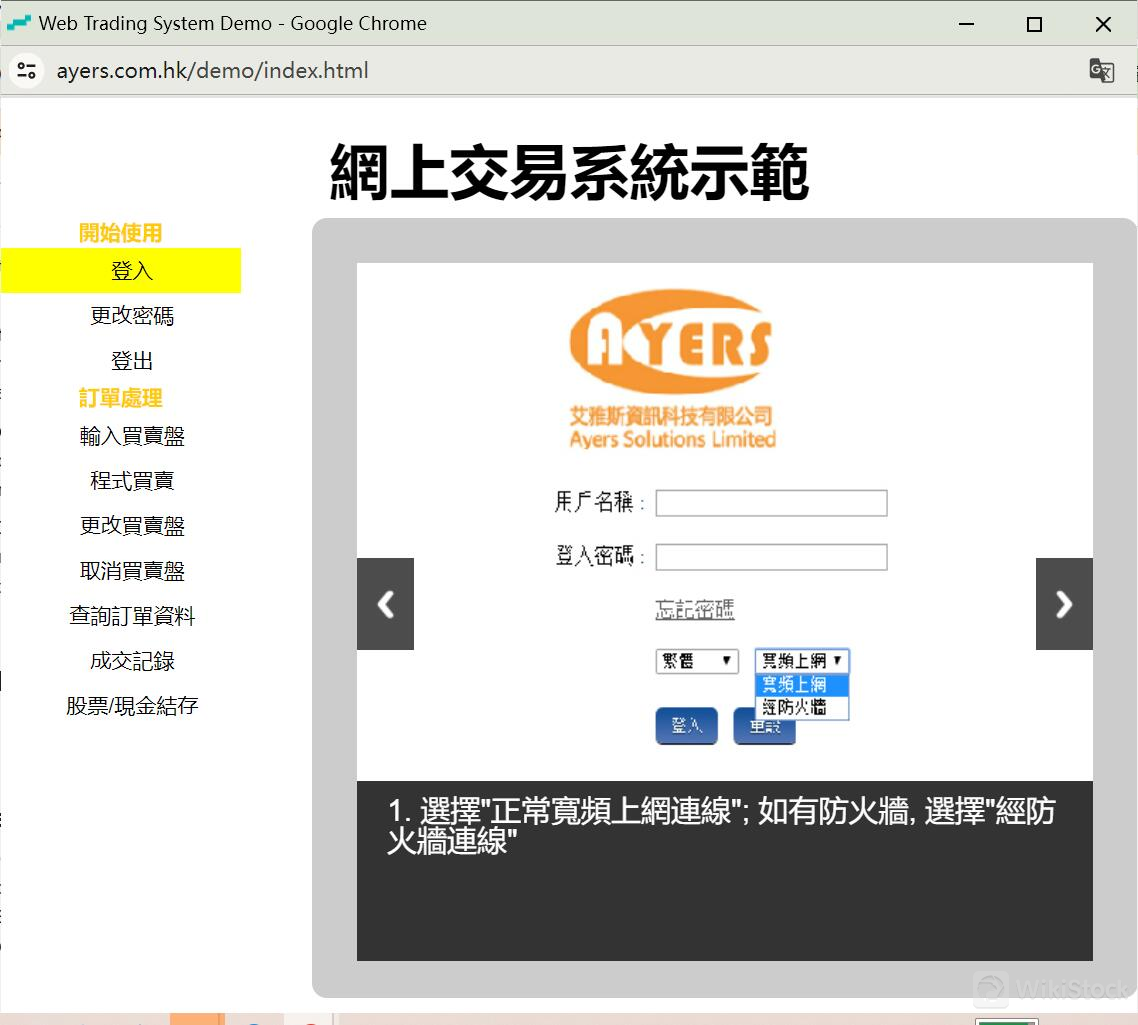Click the 用戶名稱 username input field
The height and width of the screenshot is (1025, 1138).
[771, 503]
